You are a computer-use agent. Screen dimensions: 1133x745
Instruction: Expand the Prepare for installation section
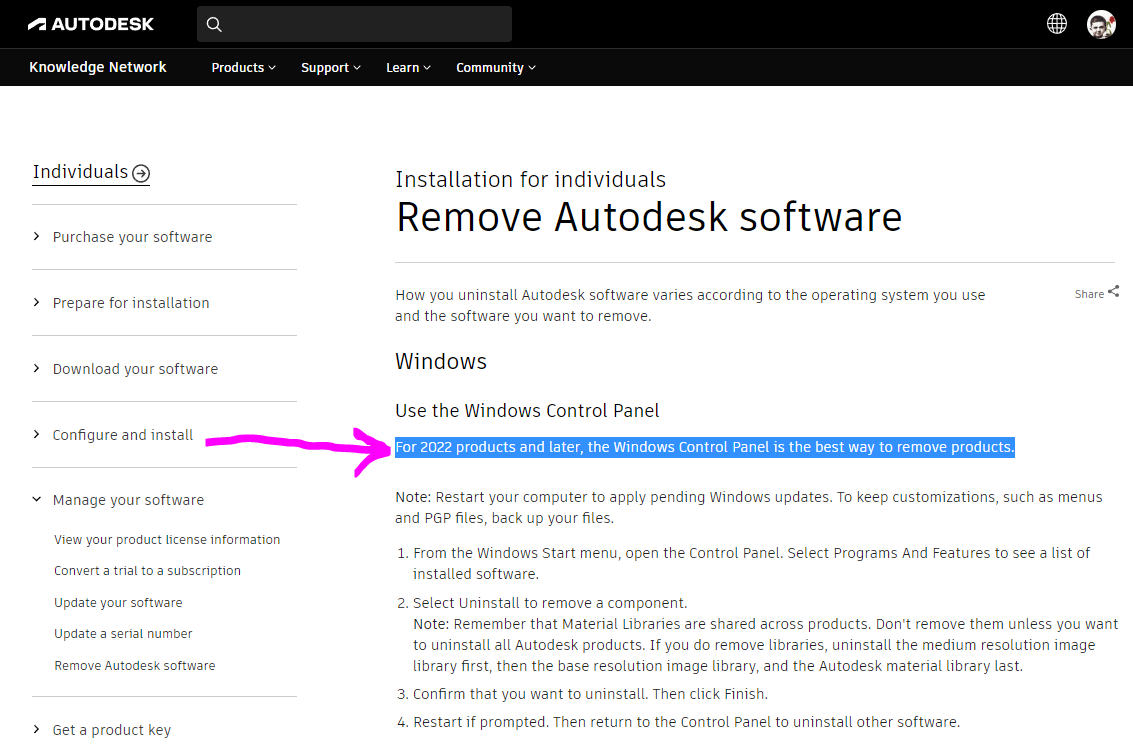click(x=130, y=302)
